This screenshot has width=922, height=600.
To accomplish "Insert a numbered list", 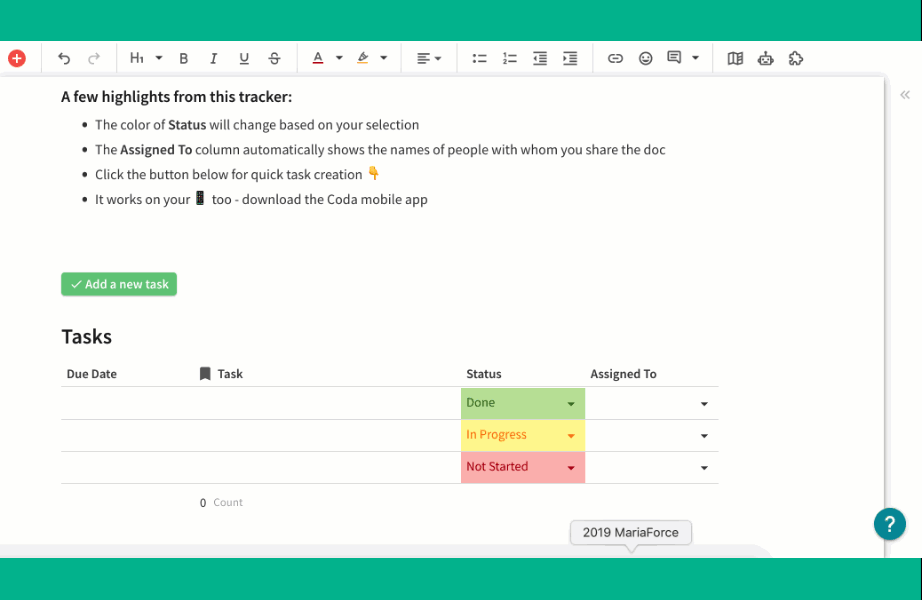I will (x=509, y=58).
